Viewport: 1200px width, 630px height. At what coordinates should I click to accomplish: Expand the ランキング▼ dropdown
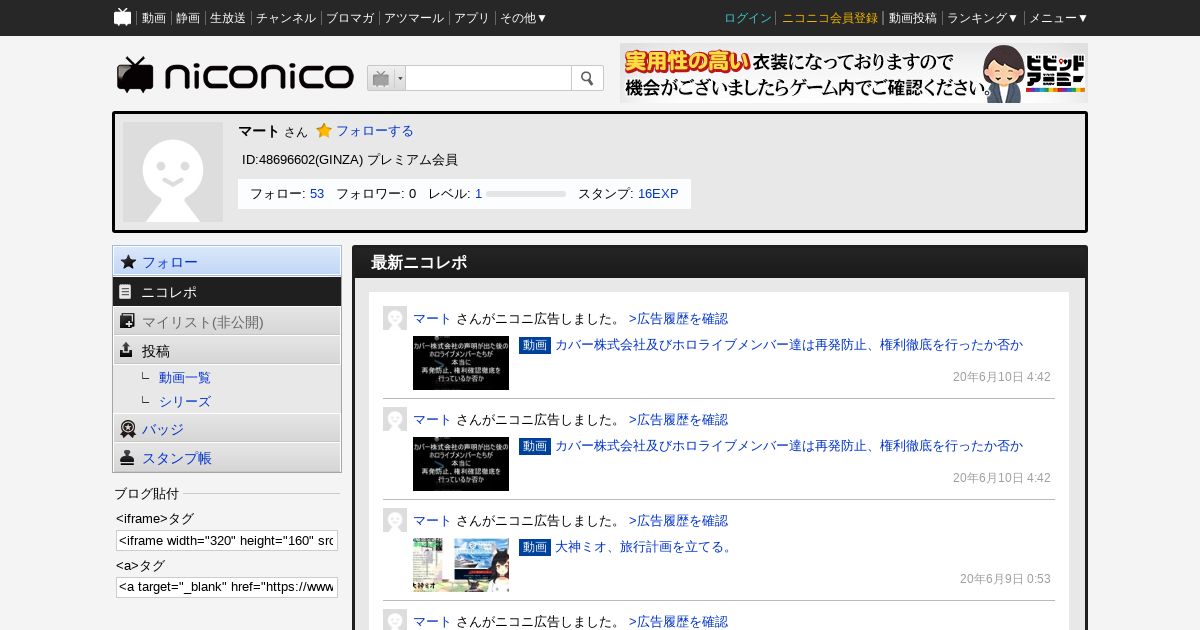click(x=983, y=18)
